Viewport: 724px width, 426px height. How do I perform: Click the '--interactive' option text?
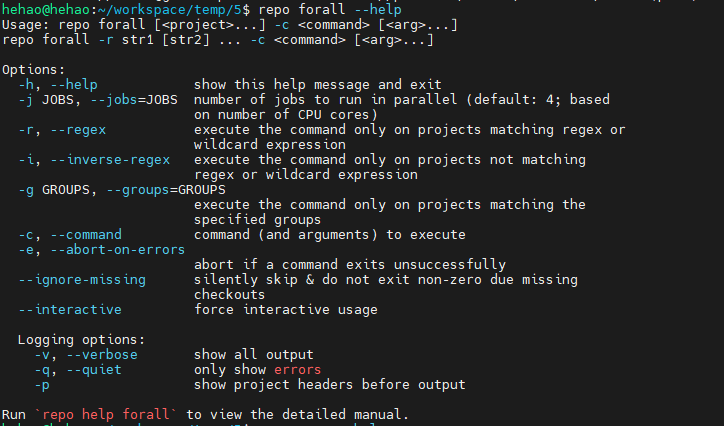(x=70, y=310)
